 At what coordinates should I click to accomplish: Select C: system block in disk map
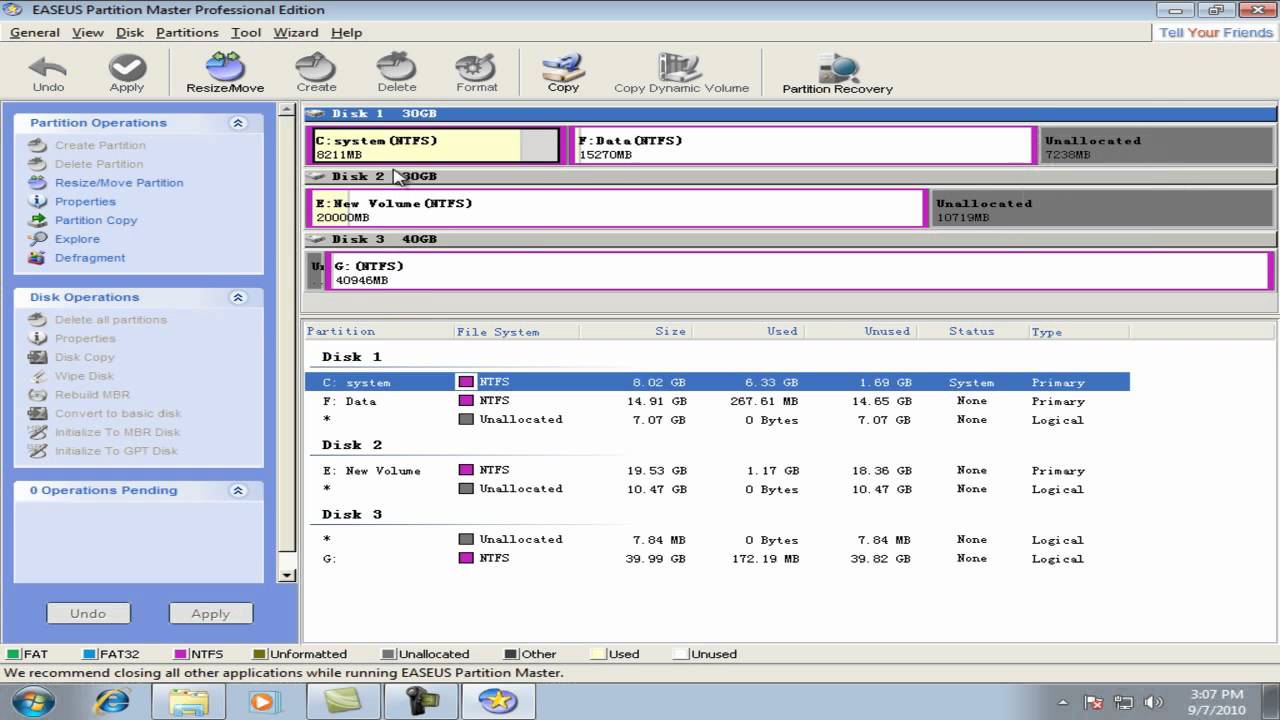(x=435, y=146)
